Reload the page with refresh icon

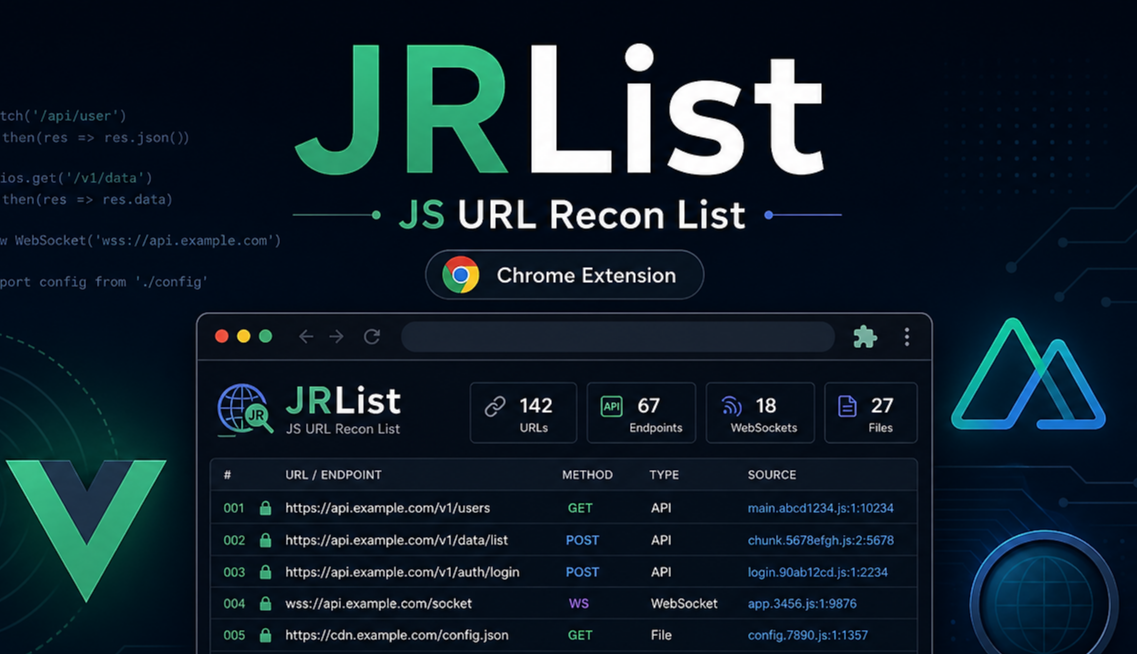pos(372,336)
